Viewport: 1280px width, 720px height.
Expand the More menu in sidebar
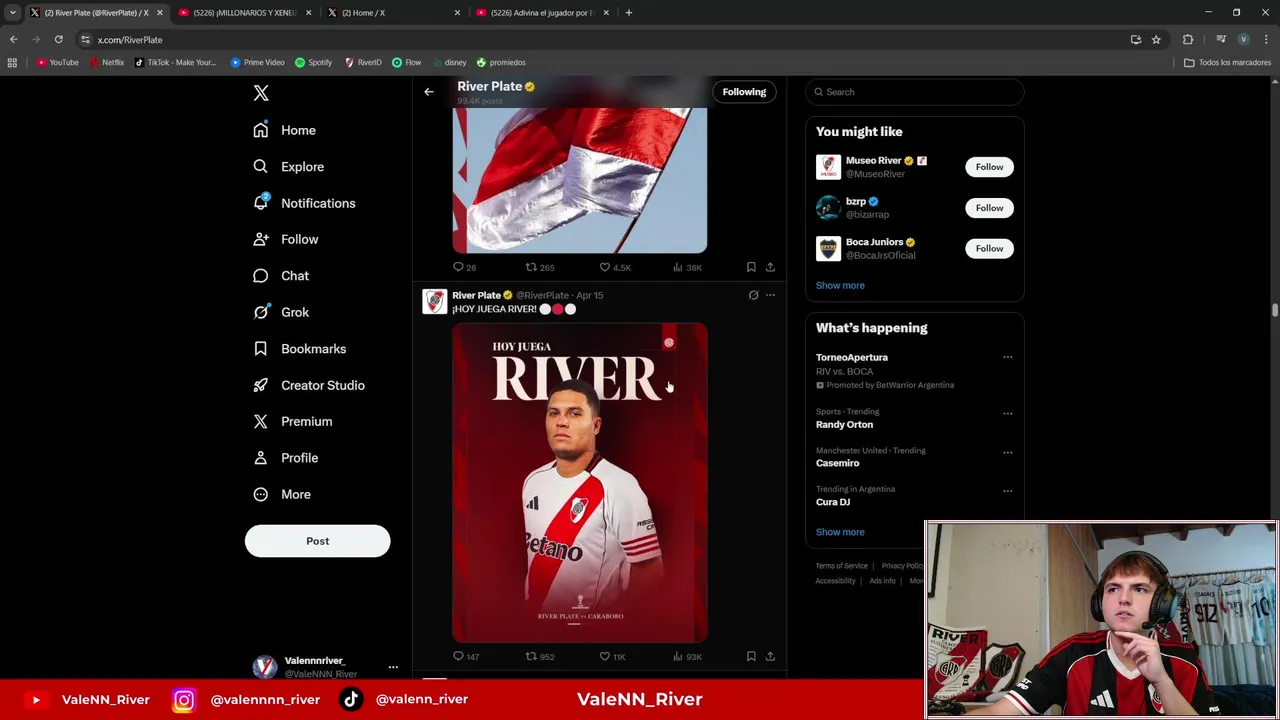point(282,494)
